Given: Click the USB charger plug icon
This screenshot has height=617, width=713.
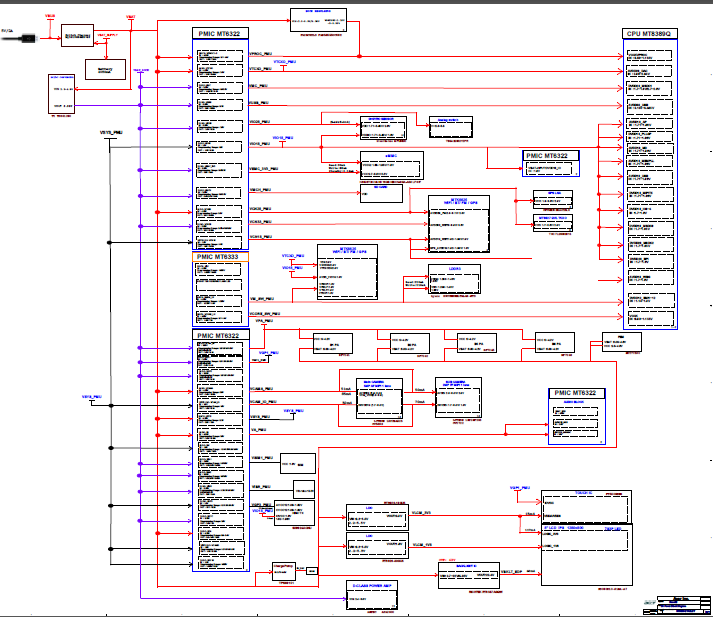Looking at the screenshot, I should [20, 39].
